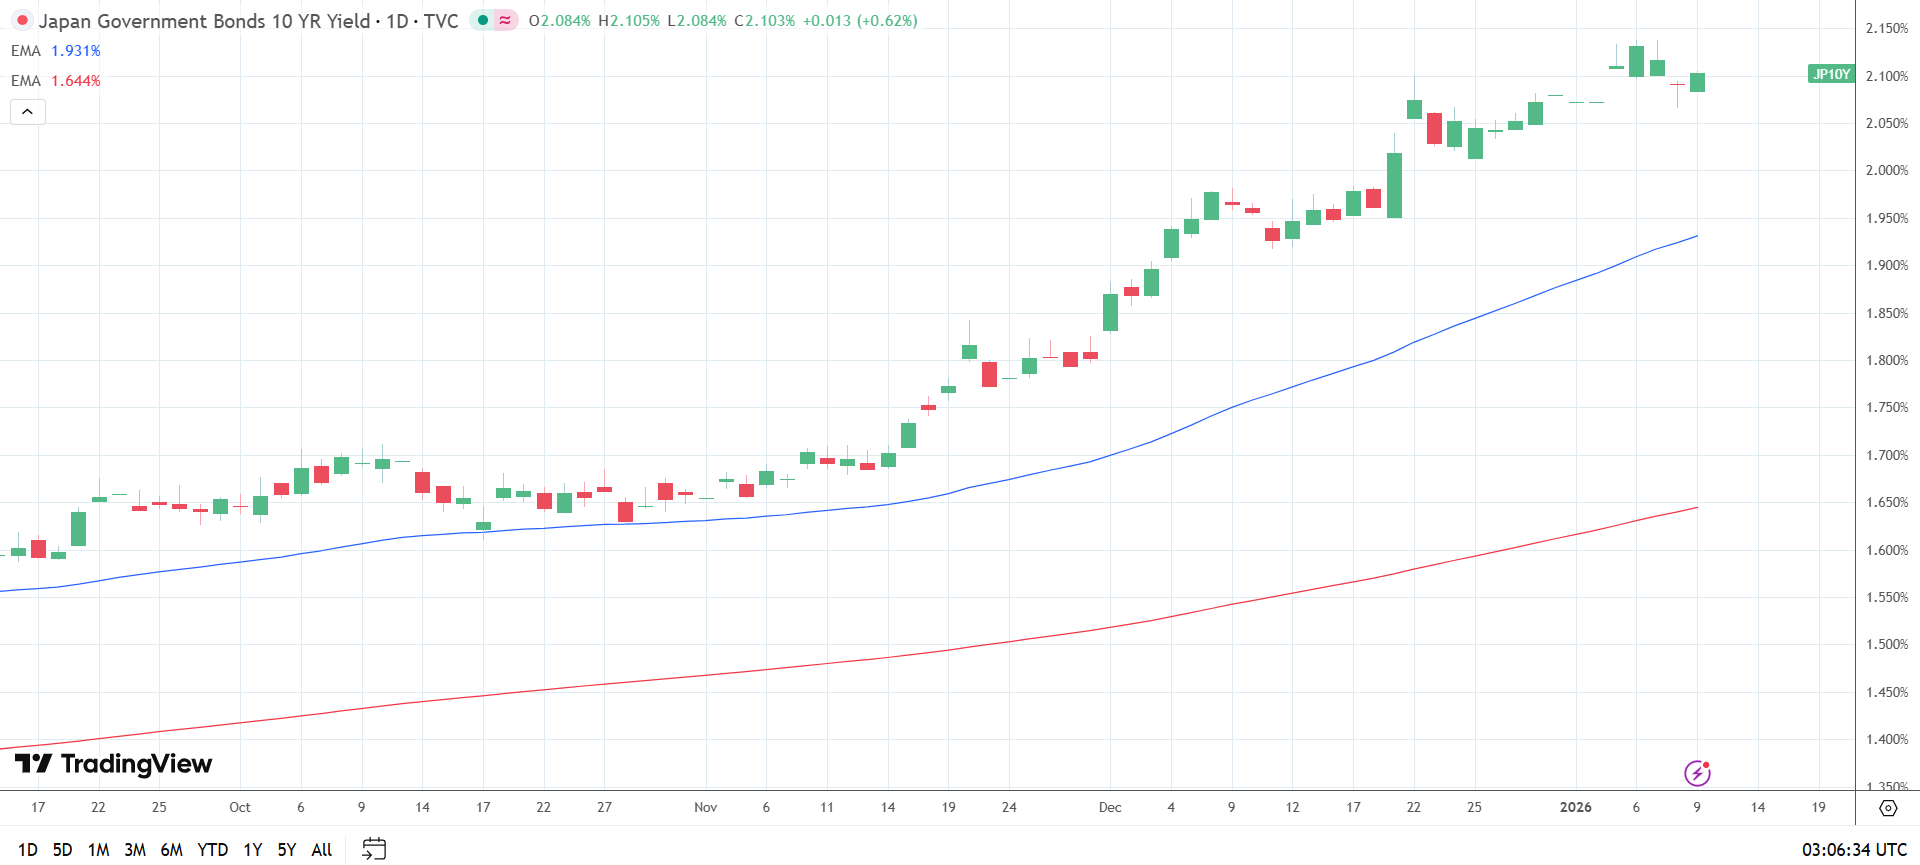Click the 2.000% price axis label
1920x865 pixels.
click(x=1887, y=170)
